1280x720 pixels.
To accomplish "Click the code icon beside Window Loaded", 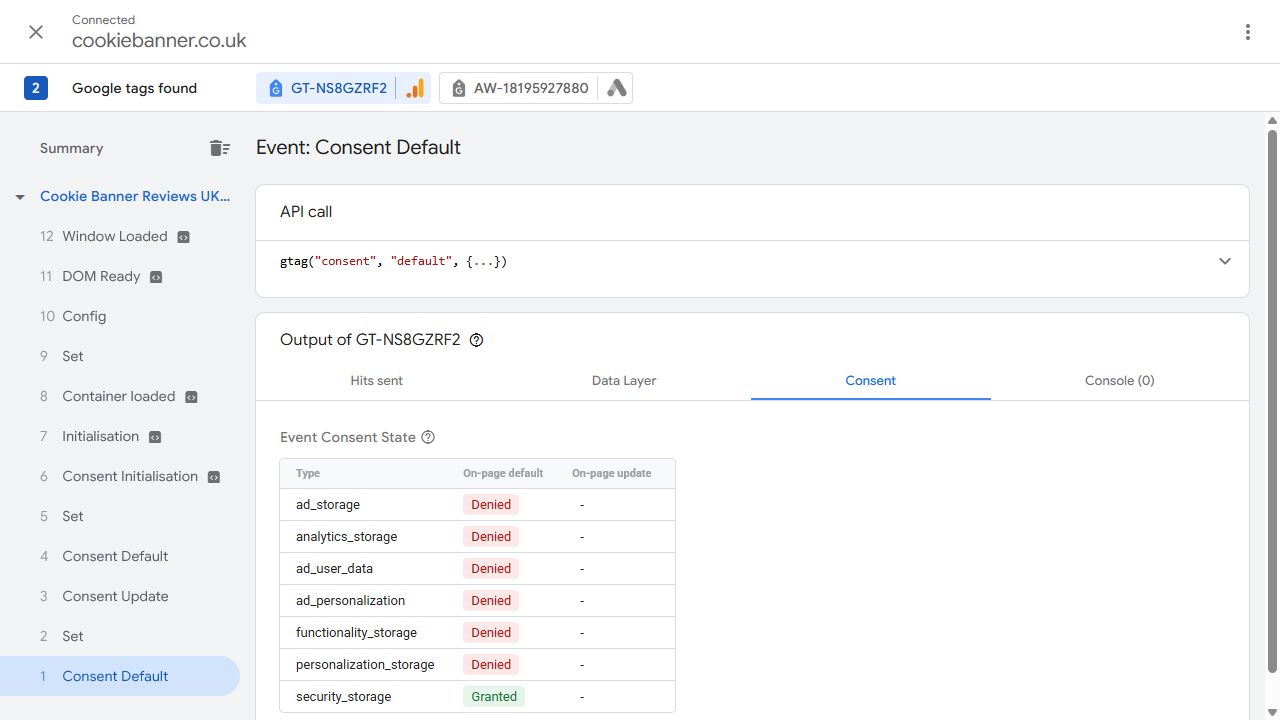I will coord(183,237).
